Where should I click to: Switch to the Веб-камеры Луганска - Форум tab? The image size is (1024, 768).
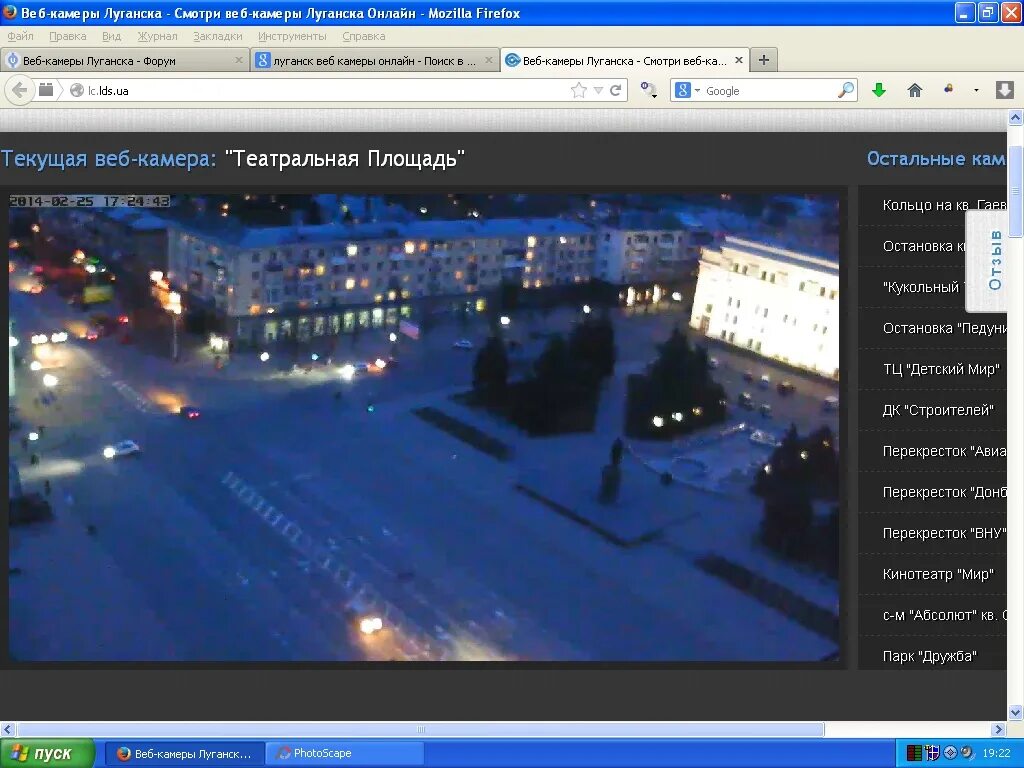click(x=125, y=60)
